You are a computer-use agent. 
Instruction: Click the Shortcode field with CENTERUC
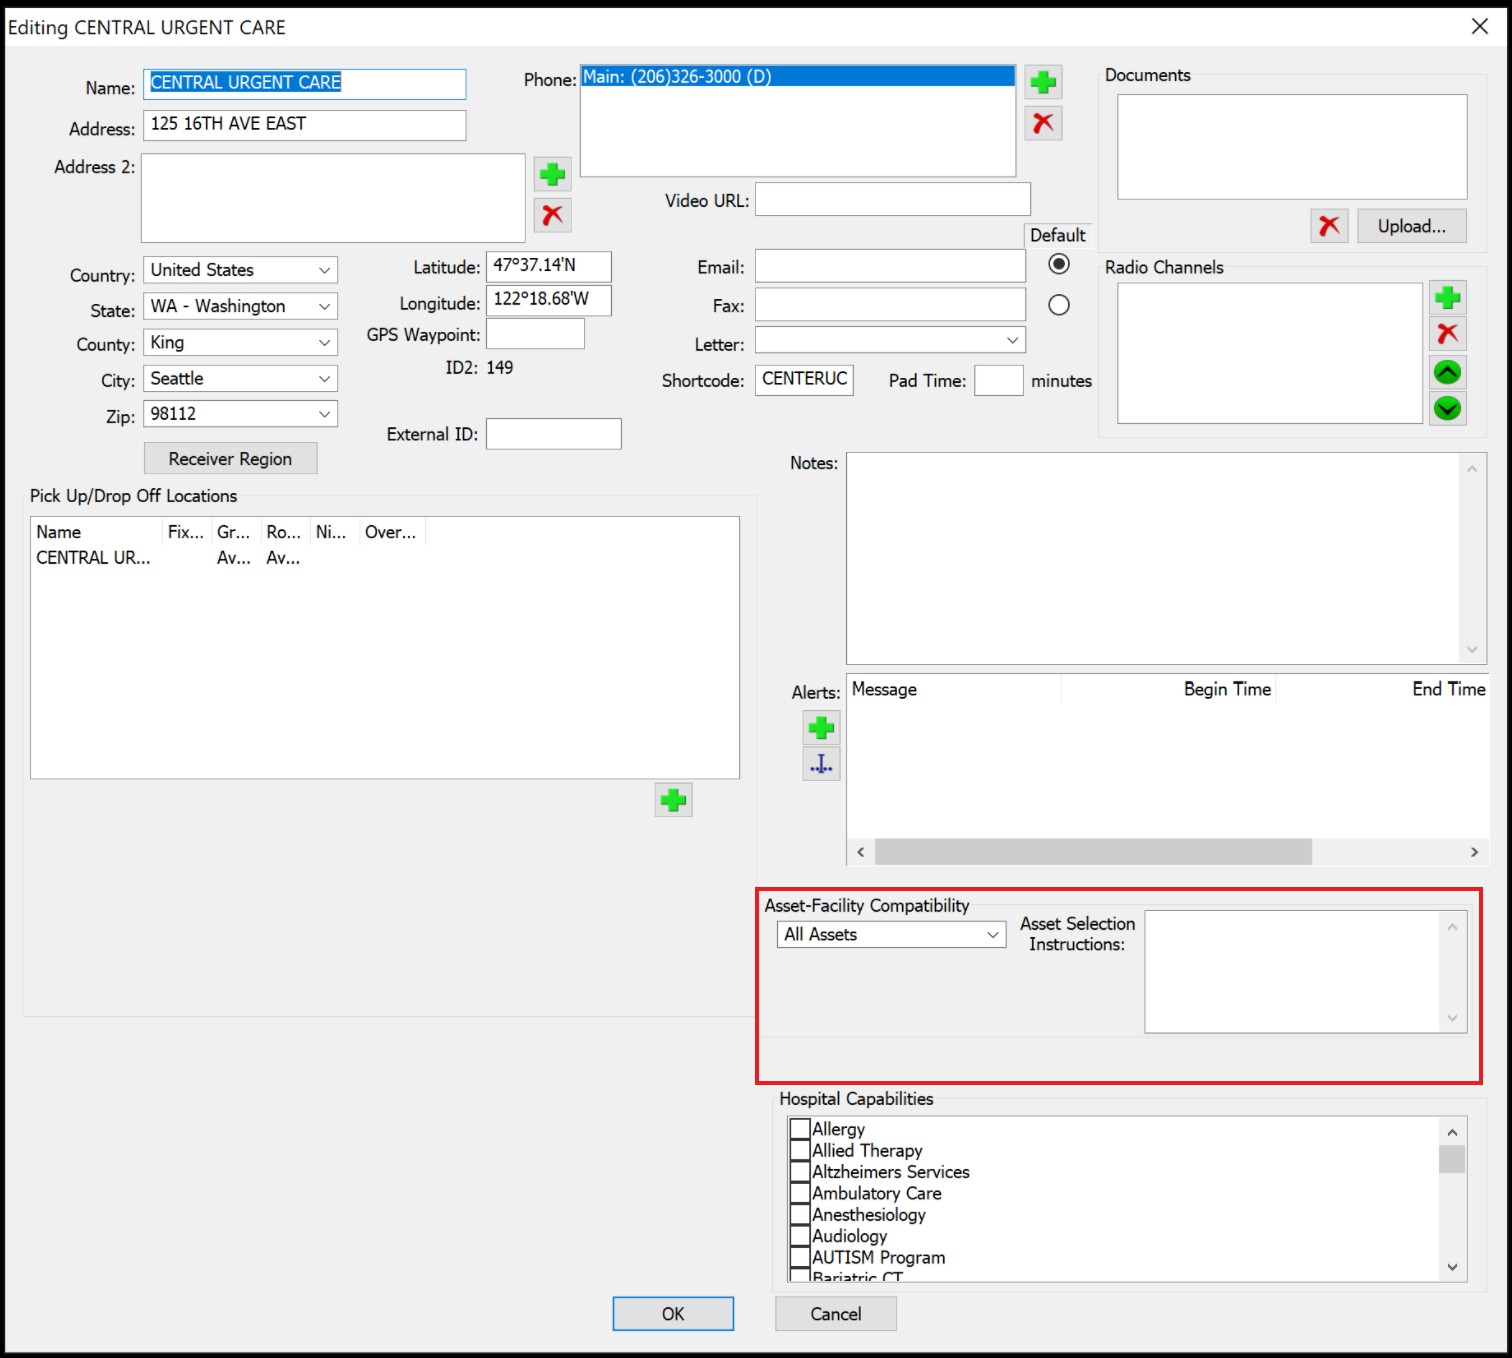pos(804,380)
